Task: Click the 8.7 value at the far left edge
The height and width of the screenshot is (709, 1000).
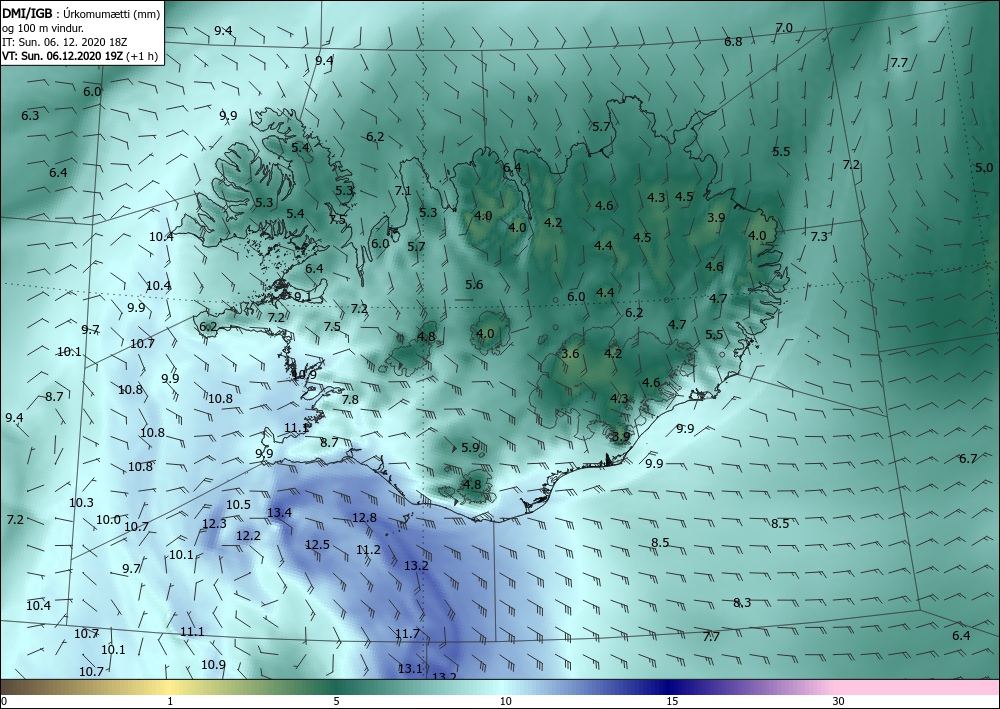Action: point(54,397)
